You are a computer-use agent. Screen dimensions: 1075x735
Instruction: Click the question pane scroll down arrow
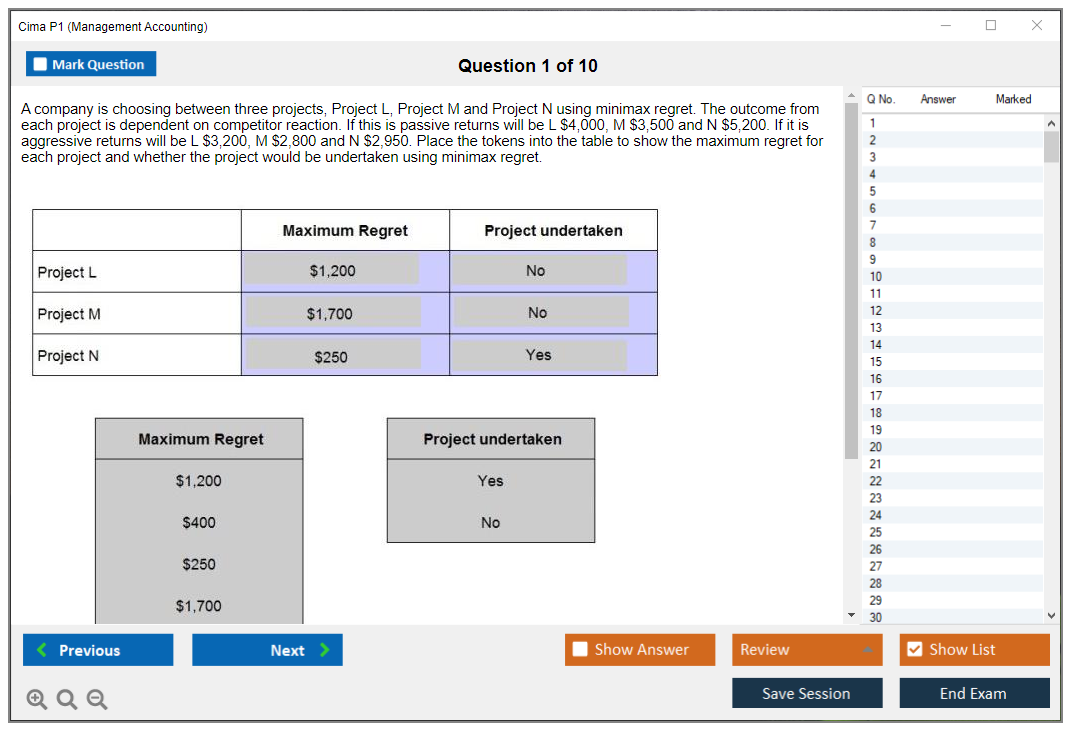tap(851, 613)
